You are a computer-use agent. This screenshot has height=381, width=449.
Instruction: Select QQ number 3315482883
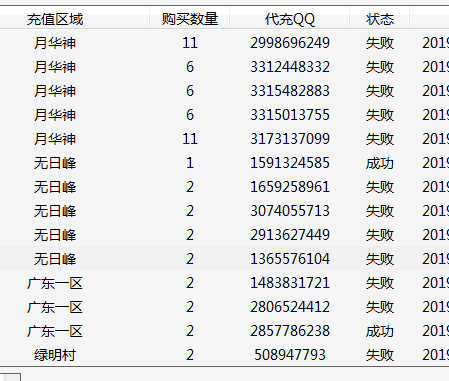tap(290, 91)
